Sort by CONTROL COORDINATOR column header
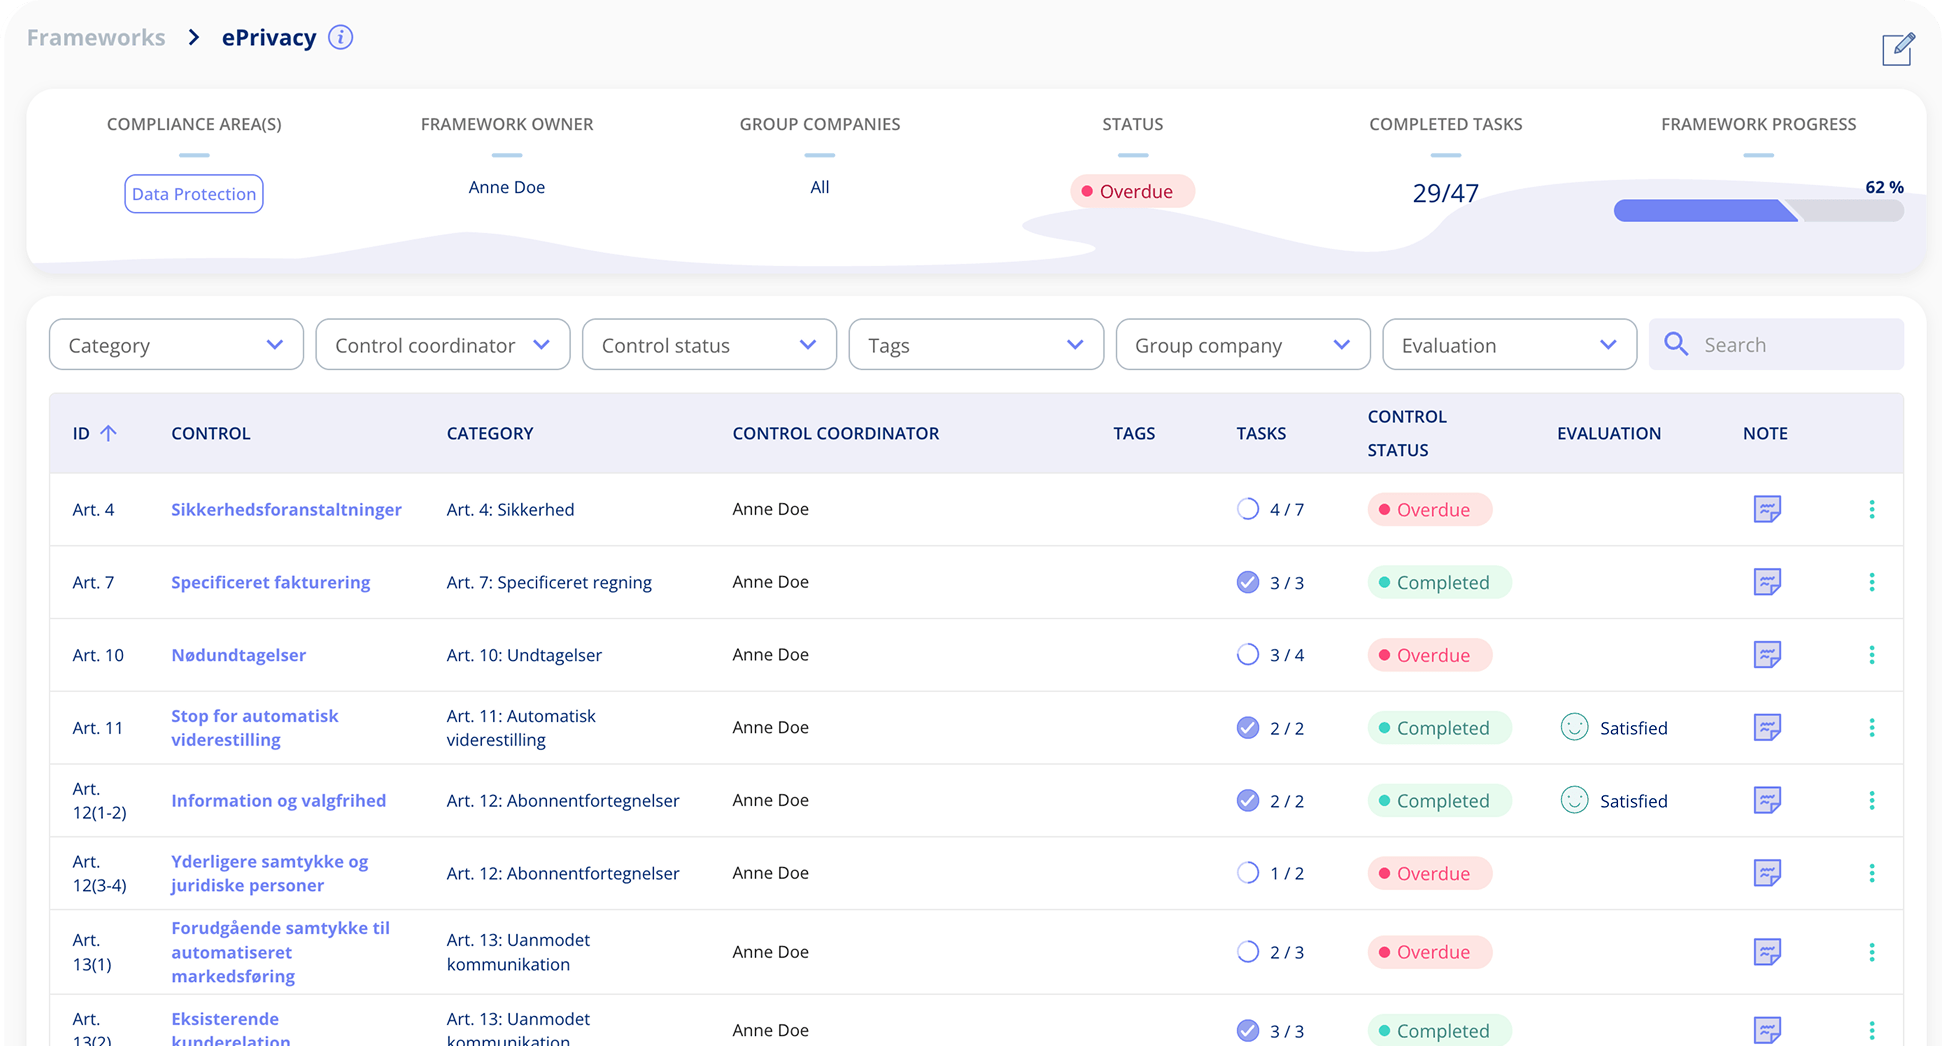 coord(836,433)
